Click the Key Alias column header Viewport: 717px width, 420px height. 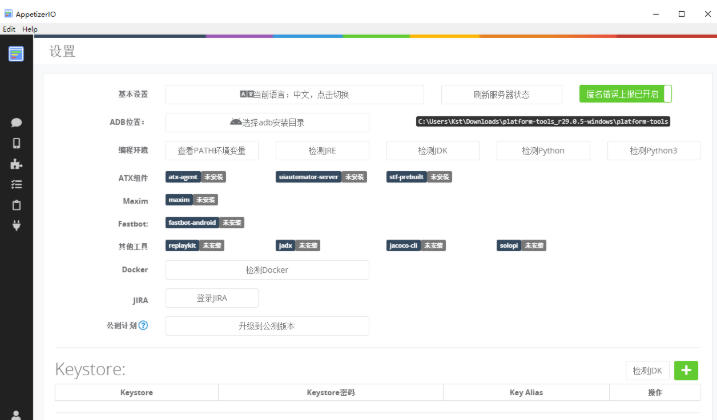click(526, 393)
